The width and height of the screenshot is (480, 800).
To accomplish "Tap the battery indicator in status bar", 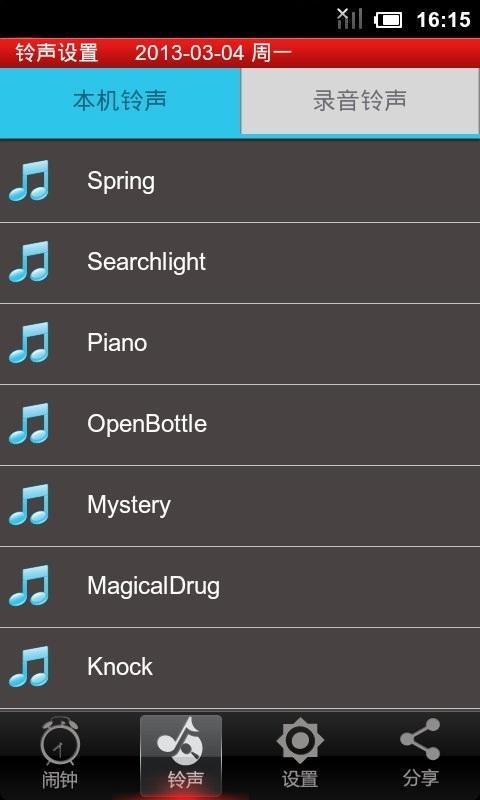I will click(388, 20).
